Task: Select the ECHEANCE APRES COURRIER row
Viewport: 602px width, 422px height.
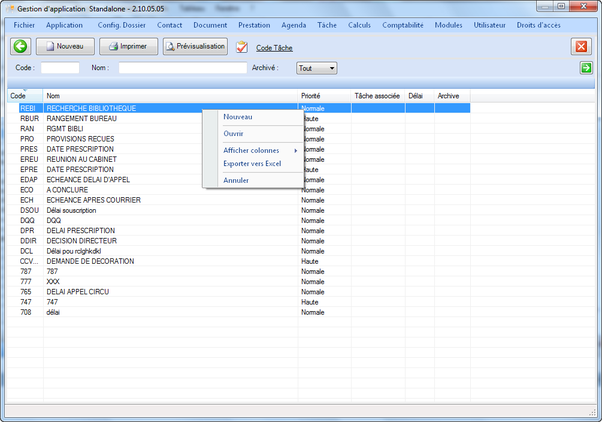Action: click(x=90, y=200)
